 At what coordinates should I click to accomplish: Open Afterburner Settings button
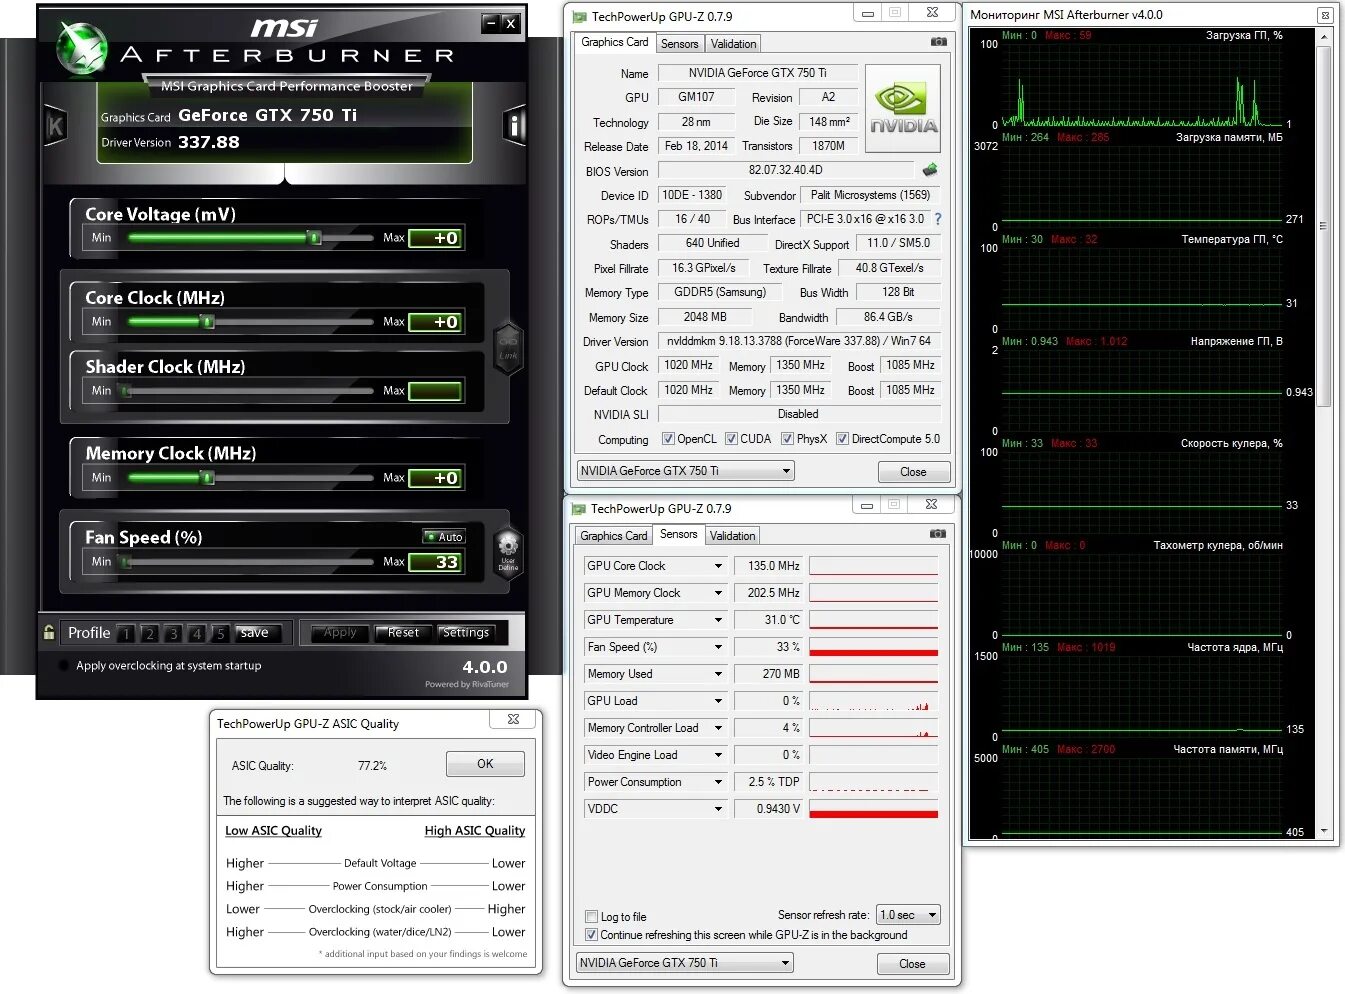pyautogui.click(x=466, y=632)
